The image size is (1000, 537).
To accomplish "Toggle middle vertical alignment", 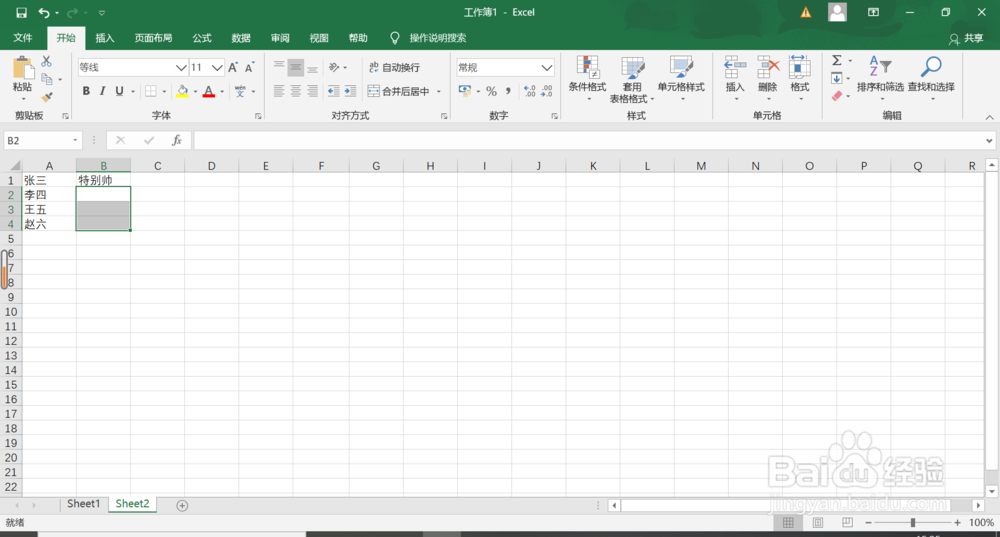I will 295,67.
